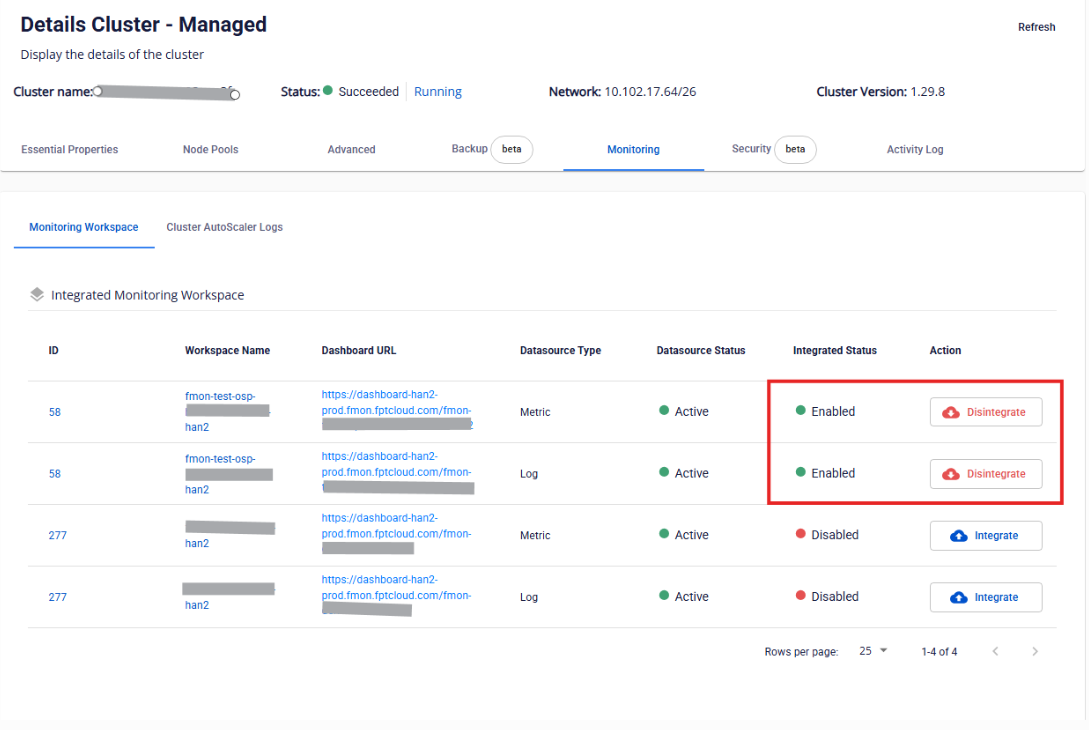Click the red Disabled status dot for Metric row 277

[x=800, y=535]
